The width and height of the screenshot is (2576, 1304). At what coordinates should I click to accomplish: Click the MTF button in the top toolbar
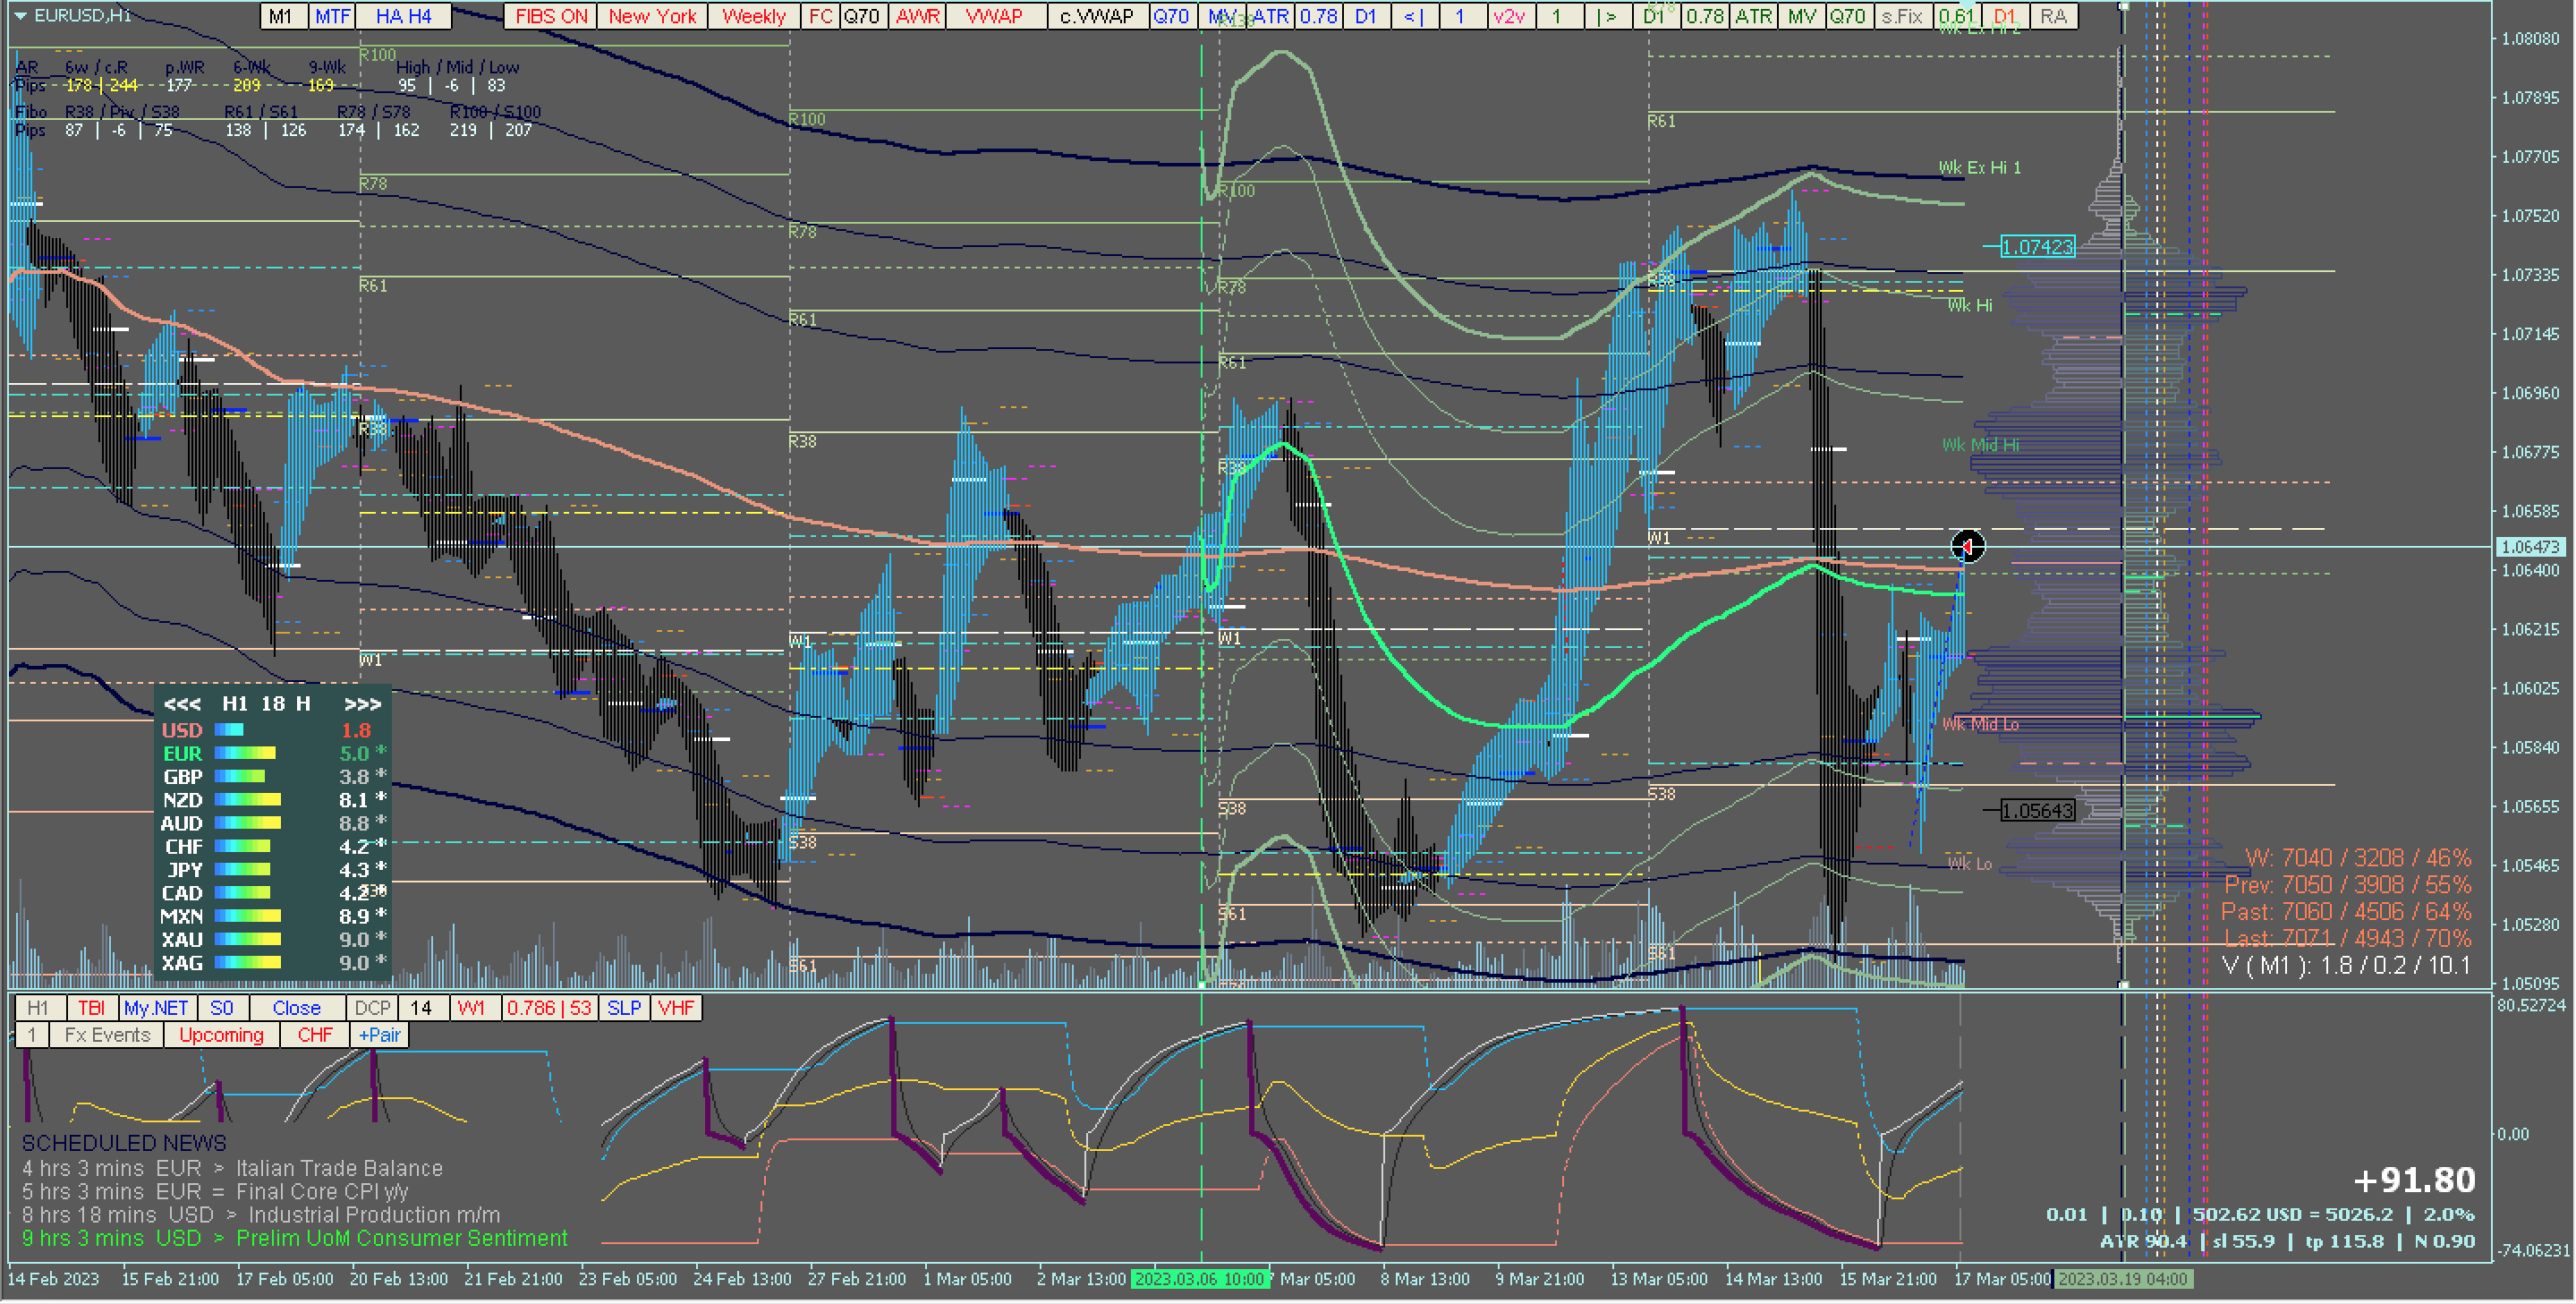pos(332,16)
